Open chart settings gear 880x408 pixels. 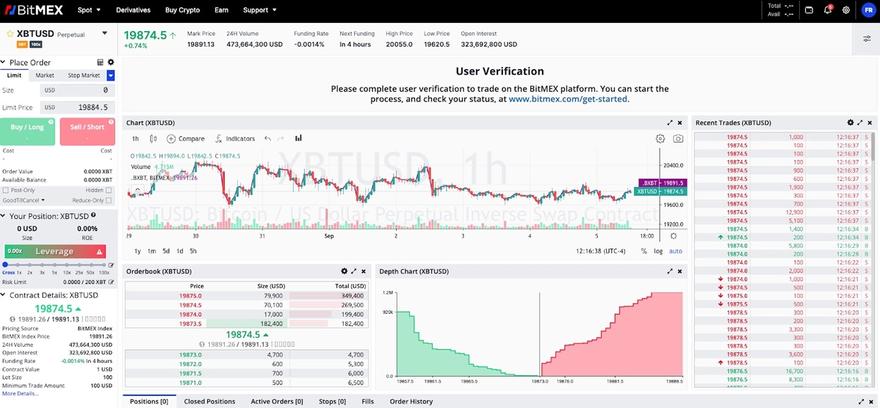coord(660,139)
